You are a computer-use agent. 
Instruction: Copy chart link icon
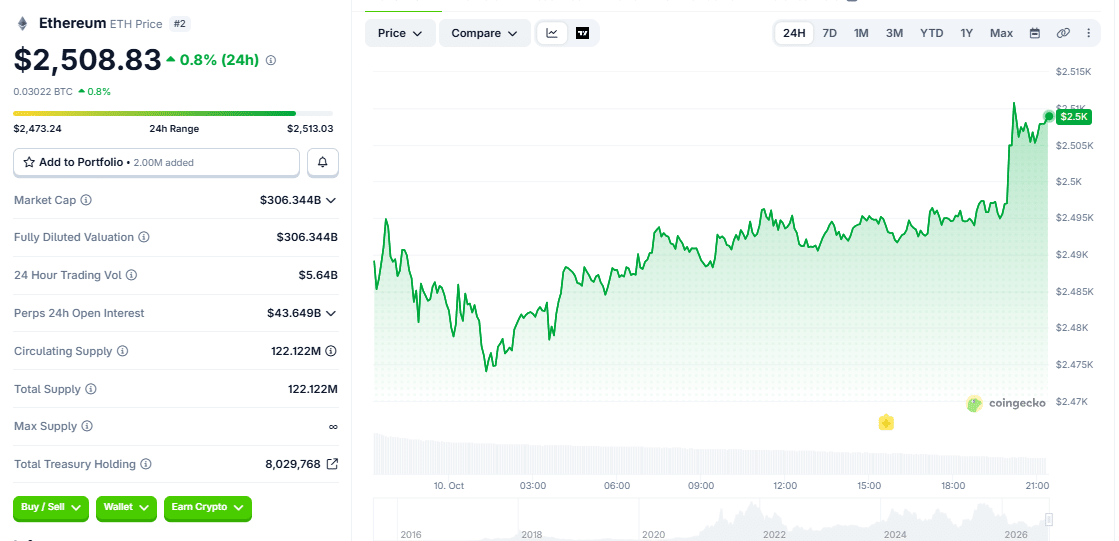click(x=1063, y=33)
